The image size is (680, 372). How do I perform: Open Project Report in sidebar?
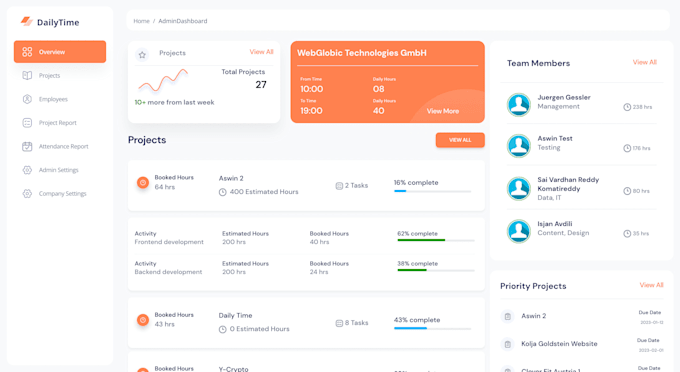(x=58, y=123)
